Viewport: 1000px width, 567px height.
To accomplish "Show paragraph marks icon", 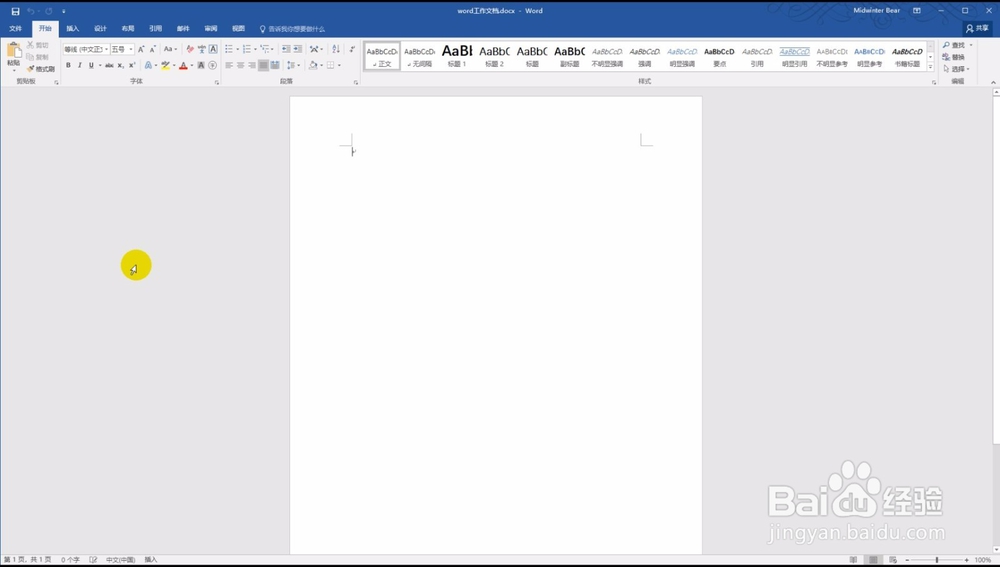I will (x=352, y=49).
